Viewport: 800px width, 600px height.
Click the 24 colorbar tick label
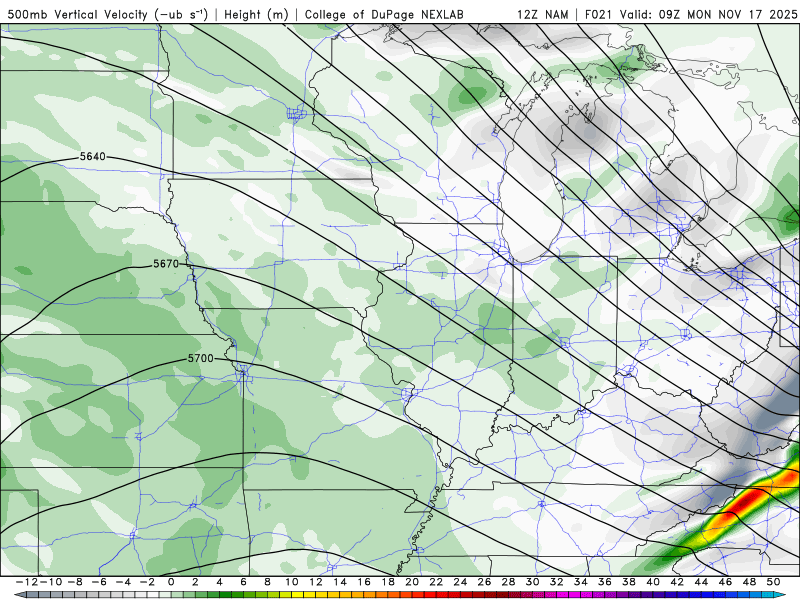coord(460,582)
